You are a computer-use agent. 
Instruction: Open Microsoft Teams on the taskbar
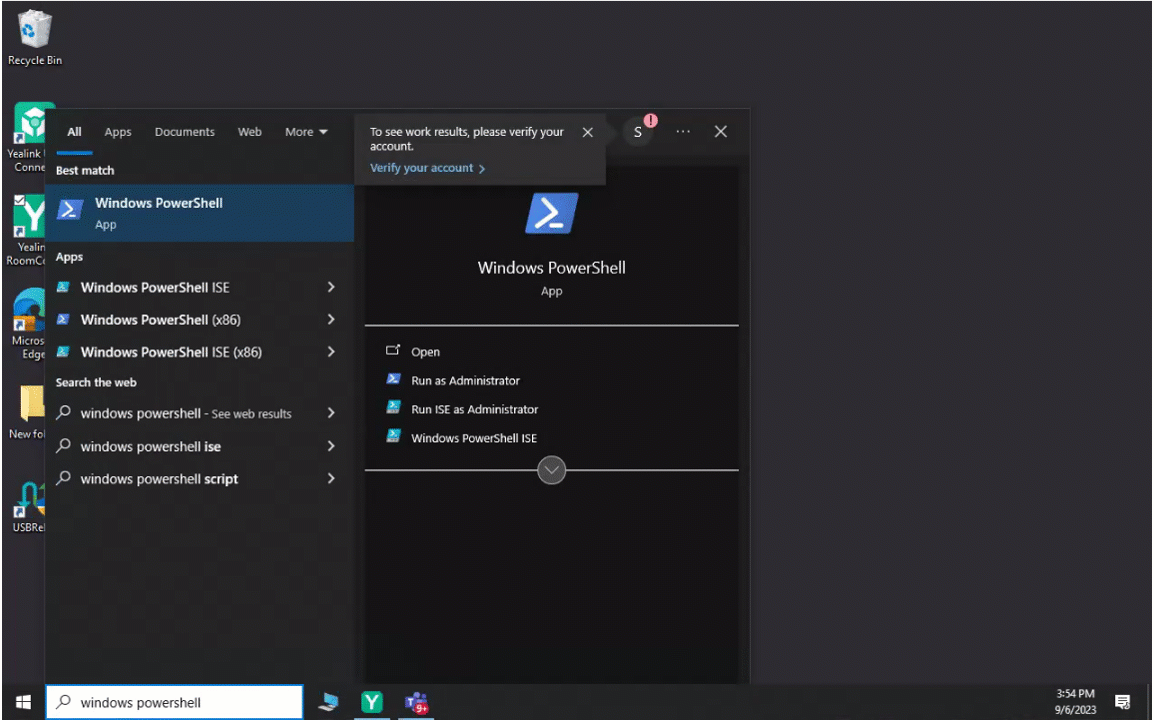pos(416,703)
